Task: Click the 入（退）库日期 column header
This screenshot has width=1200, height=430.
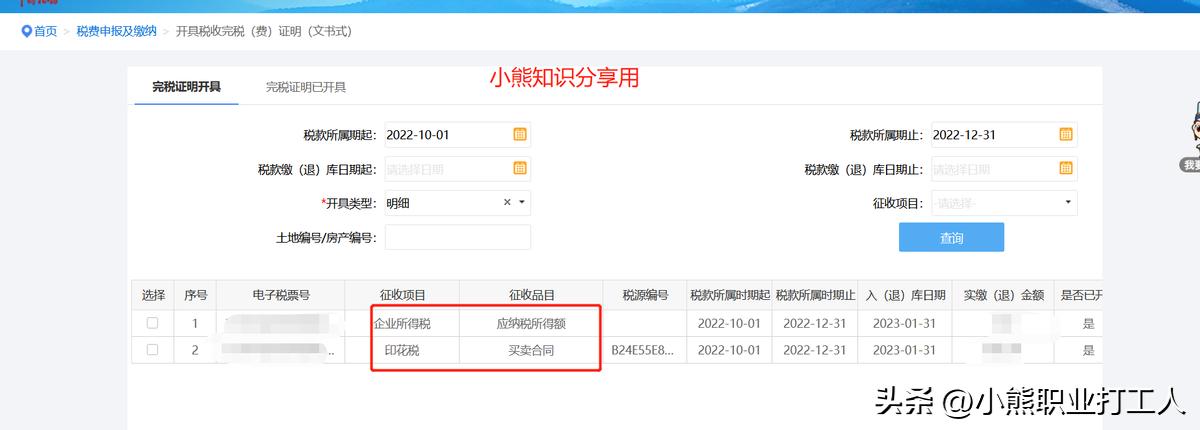Action: click(x=905, y=295)
